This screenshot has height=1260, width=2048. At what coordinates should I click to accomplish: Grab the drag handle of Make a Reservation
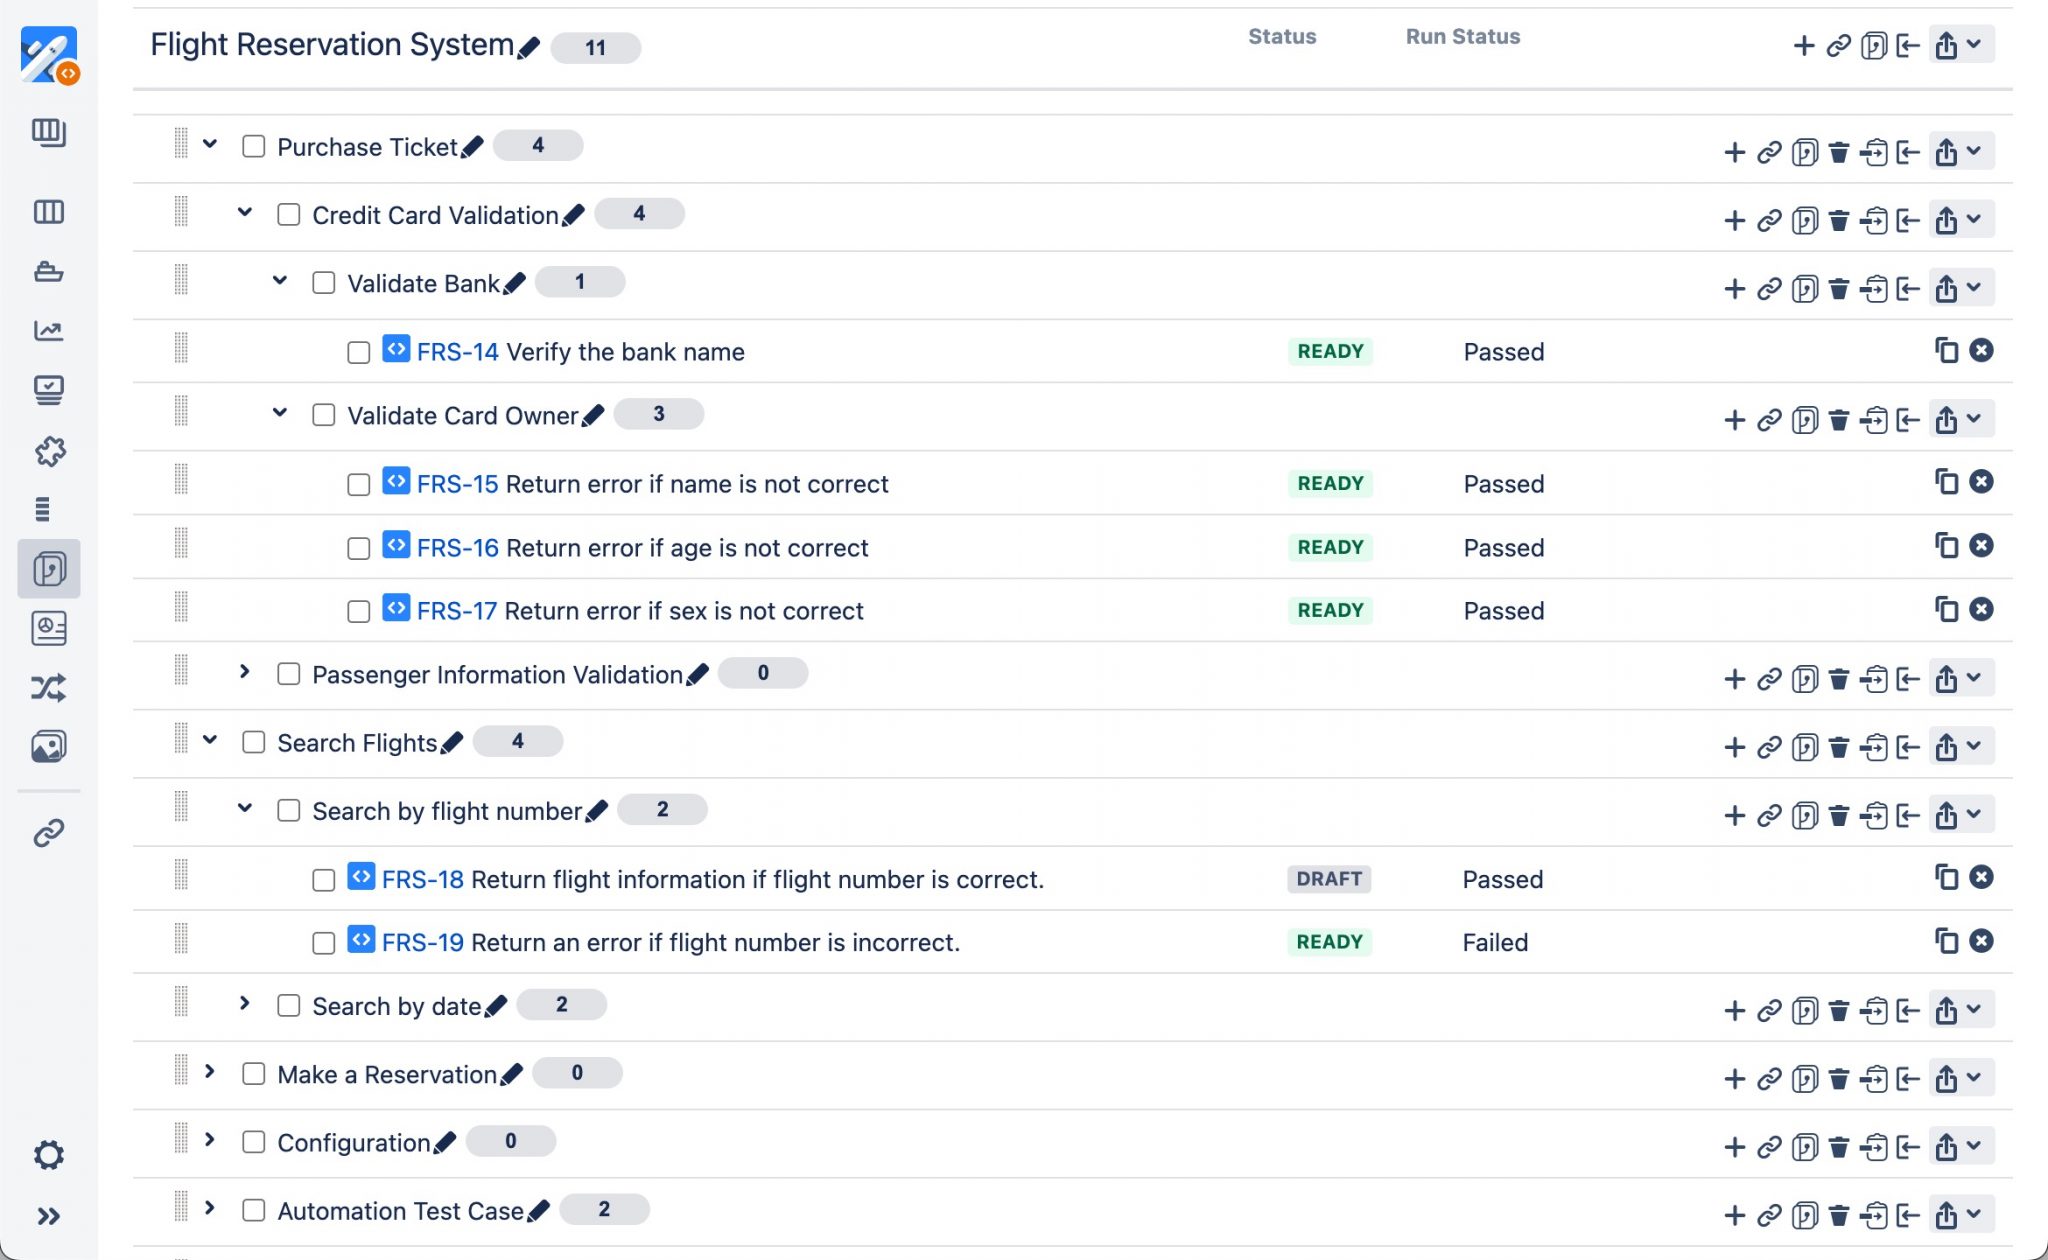click(181, 1072)
